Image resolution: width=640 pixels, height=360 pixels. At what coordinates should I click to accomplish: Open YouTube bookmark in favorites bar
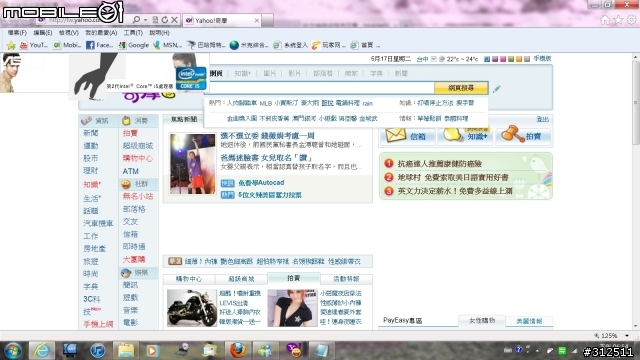click(x=33, y=45)
